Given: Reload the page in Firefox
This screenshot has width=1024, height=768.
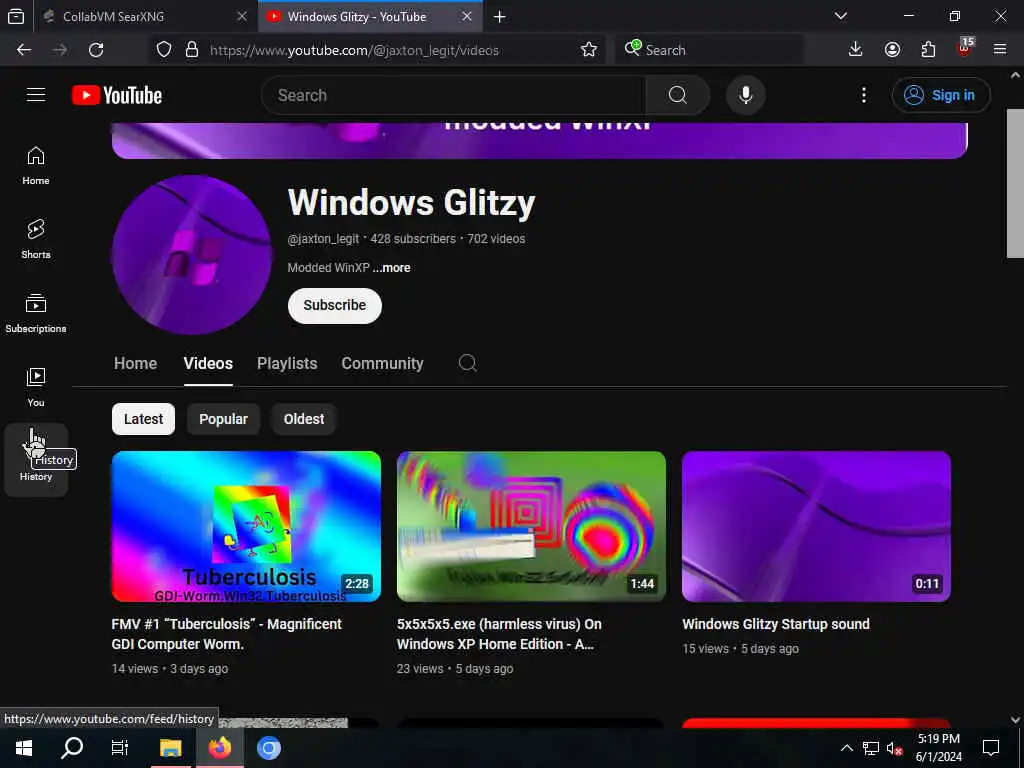Looking at the screenshot, I should point(96,50).
